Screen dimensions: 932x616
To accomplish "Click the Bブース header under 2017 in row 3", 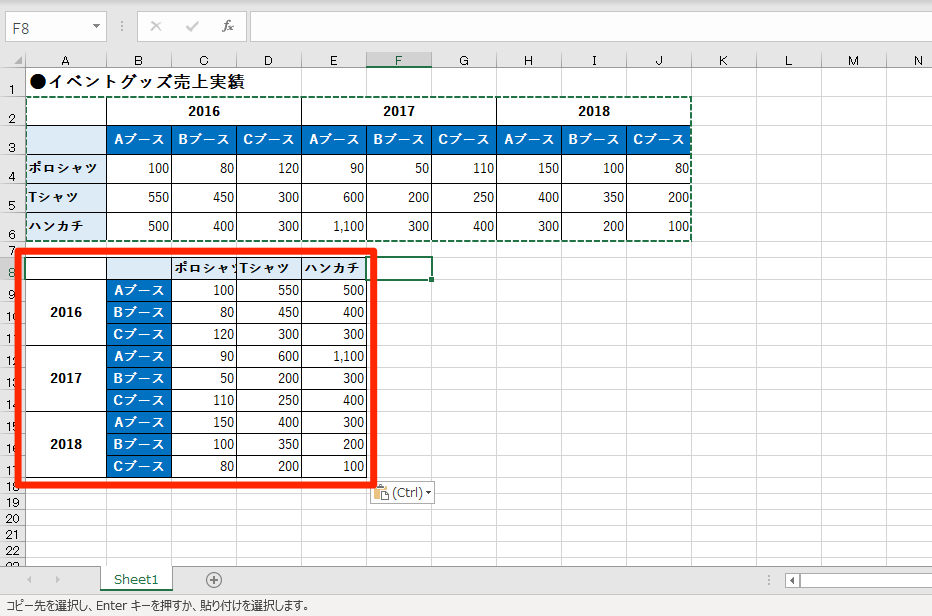I will [399, 140].
